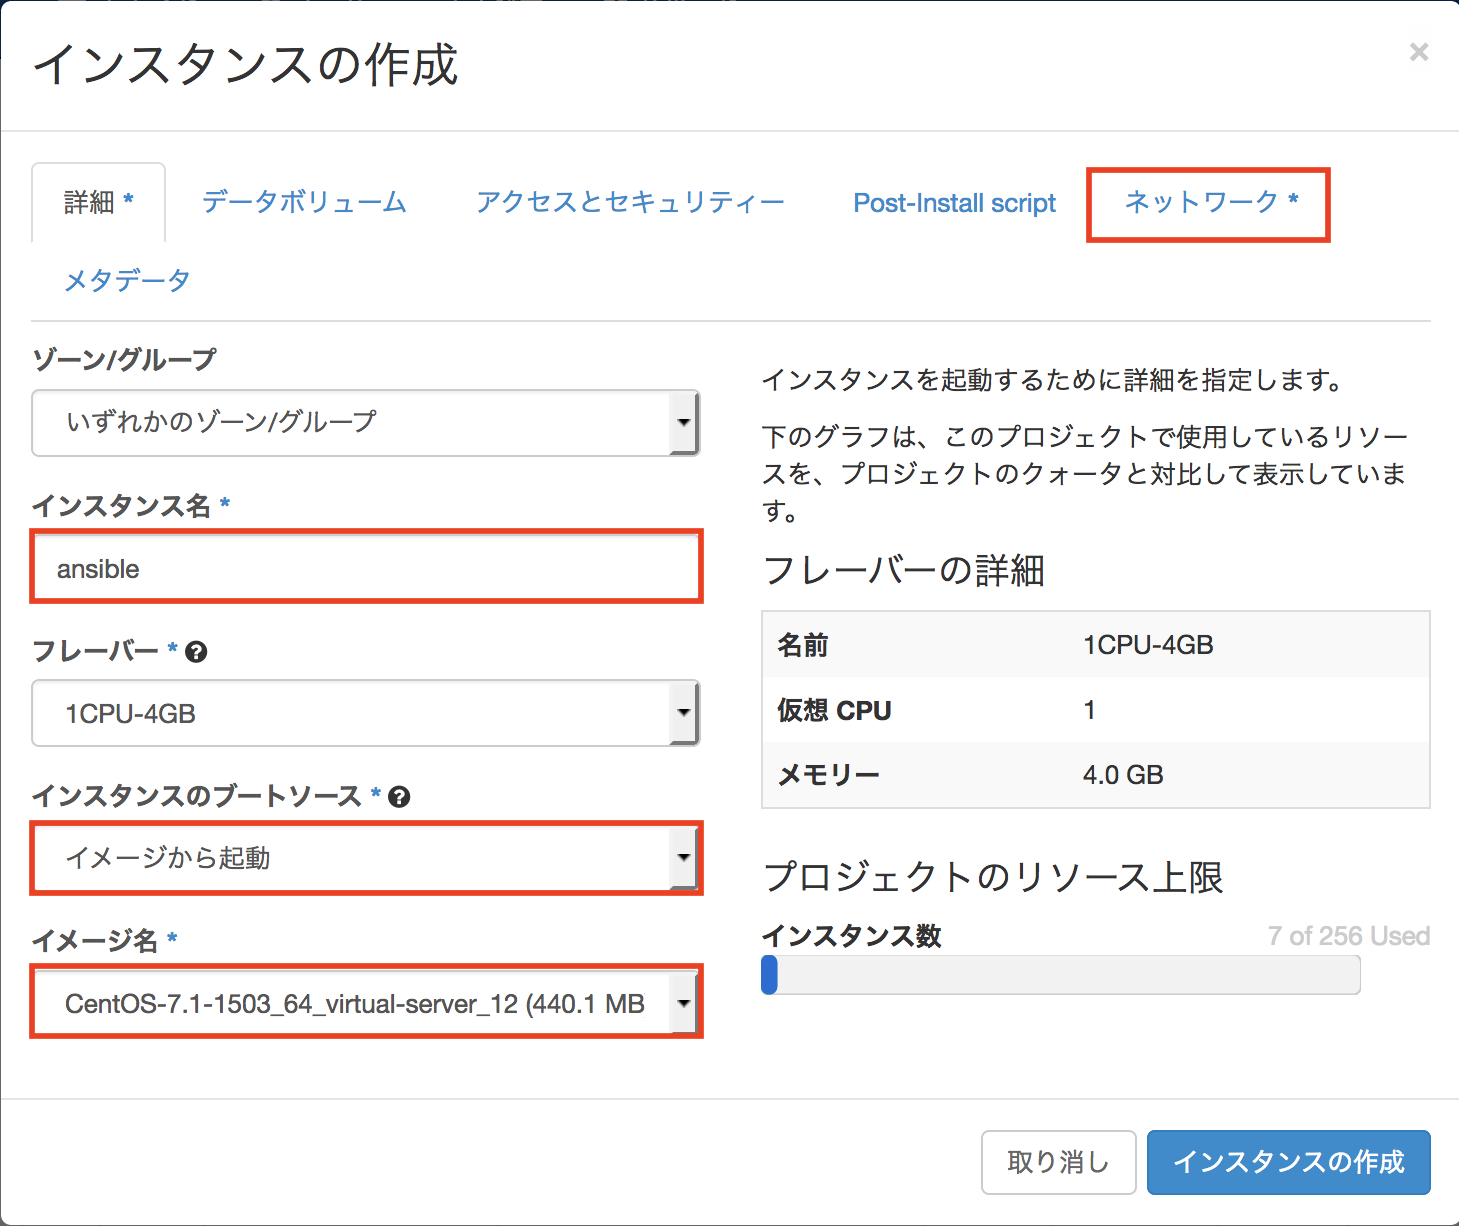Click the インスタンスの作成 button
1459x1226 pixels.
pyautogui.click(x=1288, y=1162)
